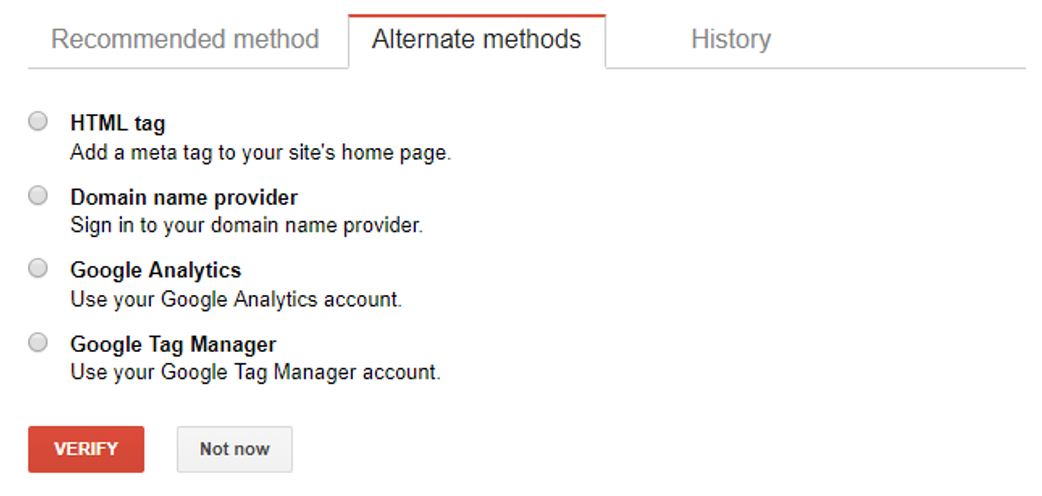Choose the Domain name provider radio option
The image size is (1042, 496).
(x=38, y=195)
